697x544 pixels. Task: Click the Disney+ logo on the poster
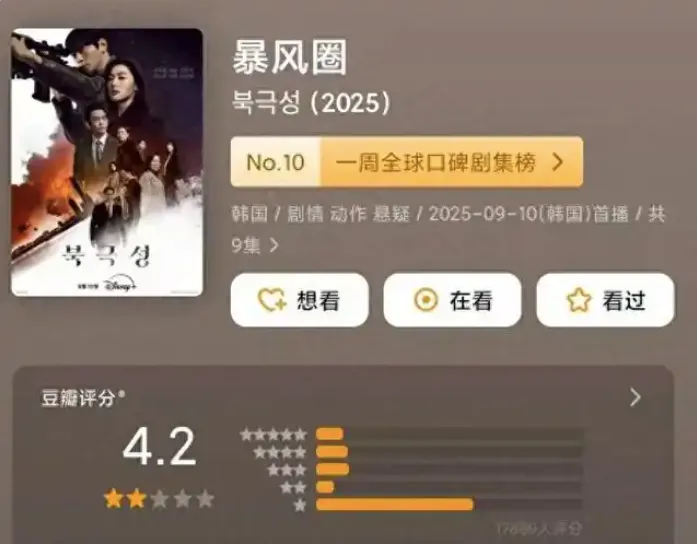pos(120,285)
